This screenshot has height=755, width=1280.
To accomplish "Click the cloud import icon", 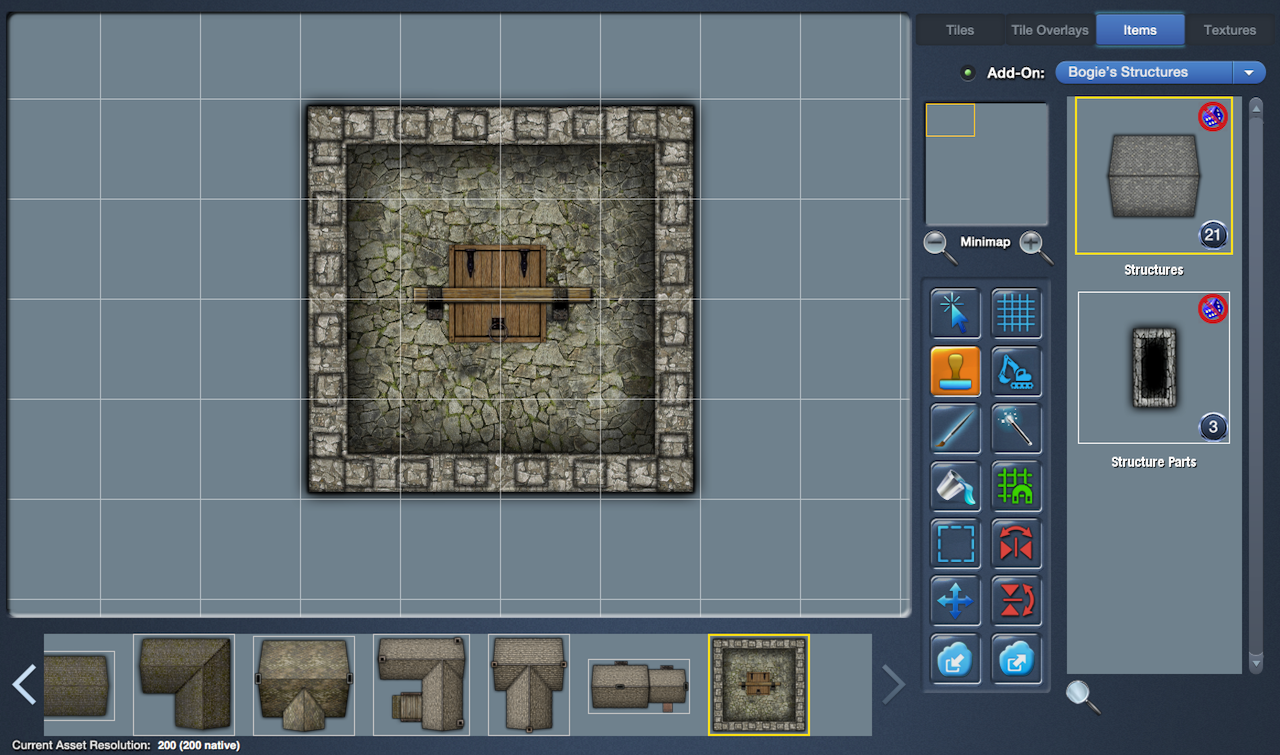I will pos(955,658).
